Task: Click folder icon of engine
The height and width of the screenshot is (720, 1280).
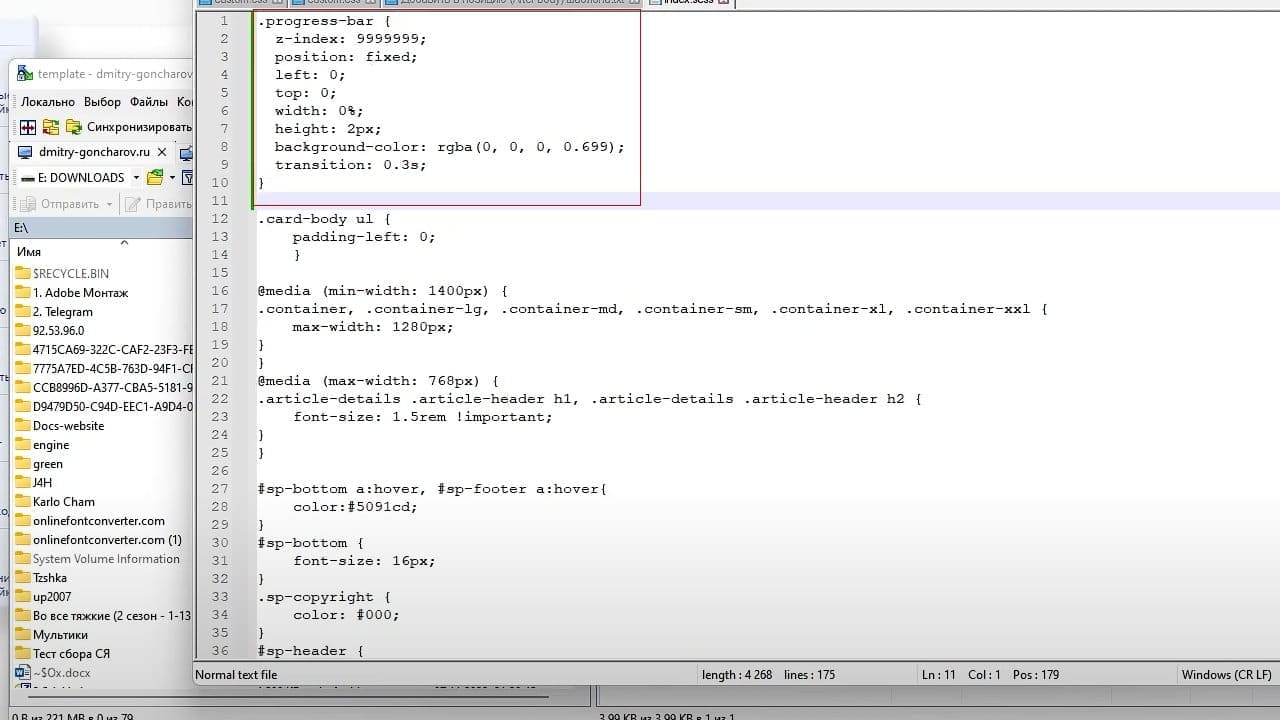Action: (x=23, y=444)
